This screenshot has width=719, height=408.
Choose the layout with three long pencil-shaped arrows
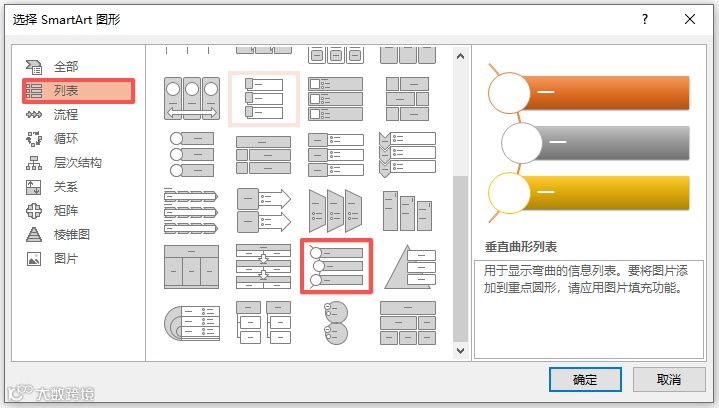[191, 211]
